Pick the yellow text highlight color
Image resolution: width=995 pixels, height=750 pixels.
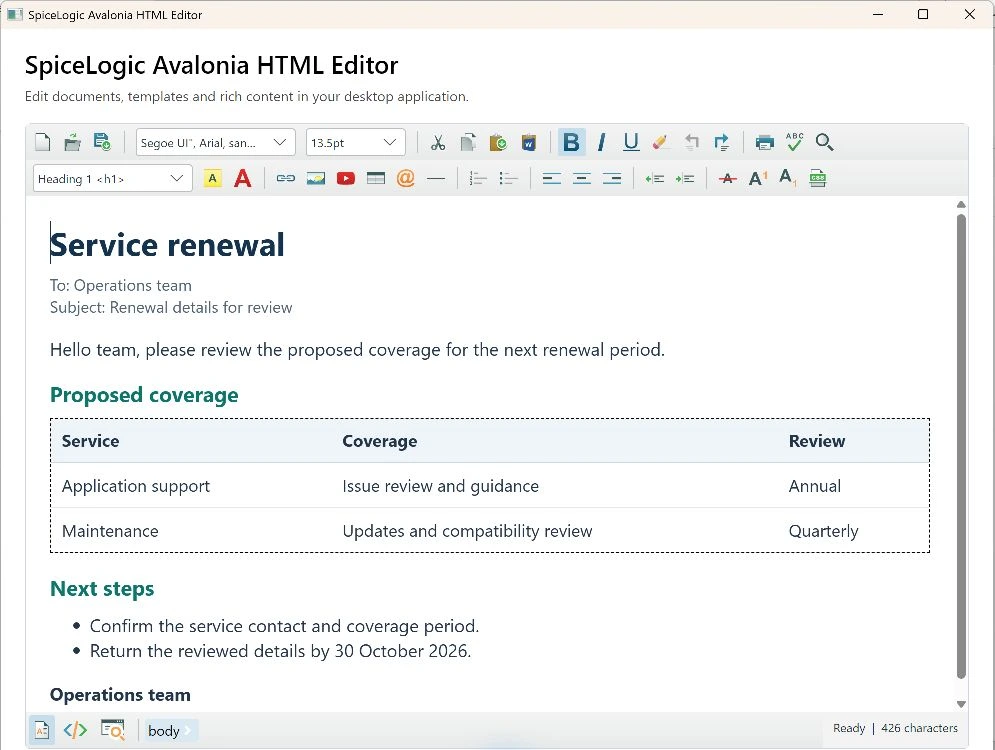click(x=213, y=179)
